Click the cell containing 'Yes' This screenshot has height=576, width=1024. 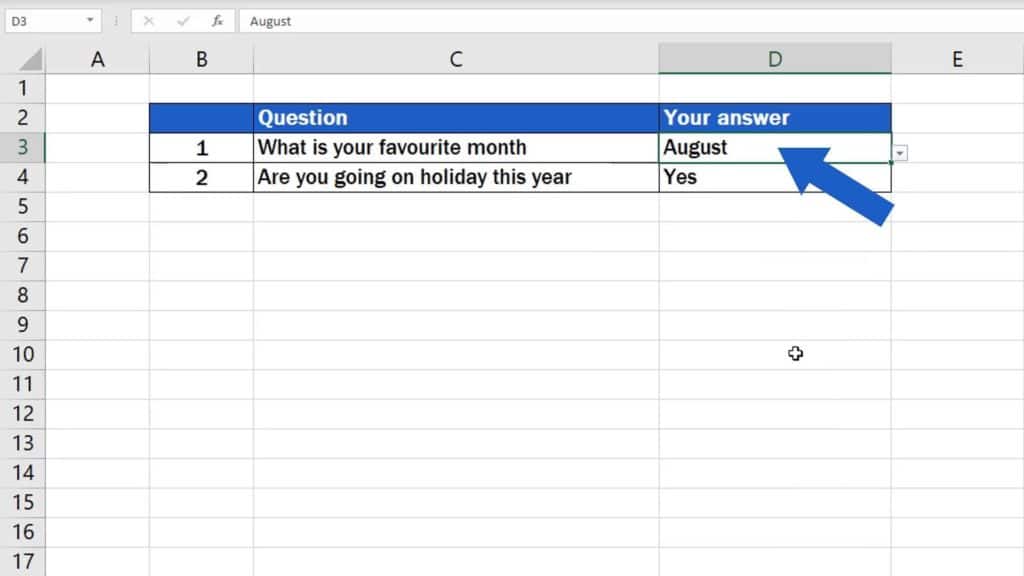[774, 177]
